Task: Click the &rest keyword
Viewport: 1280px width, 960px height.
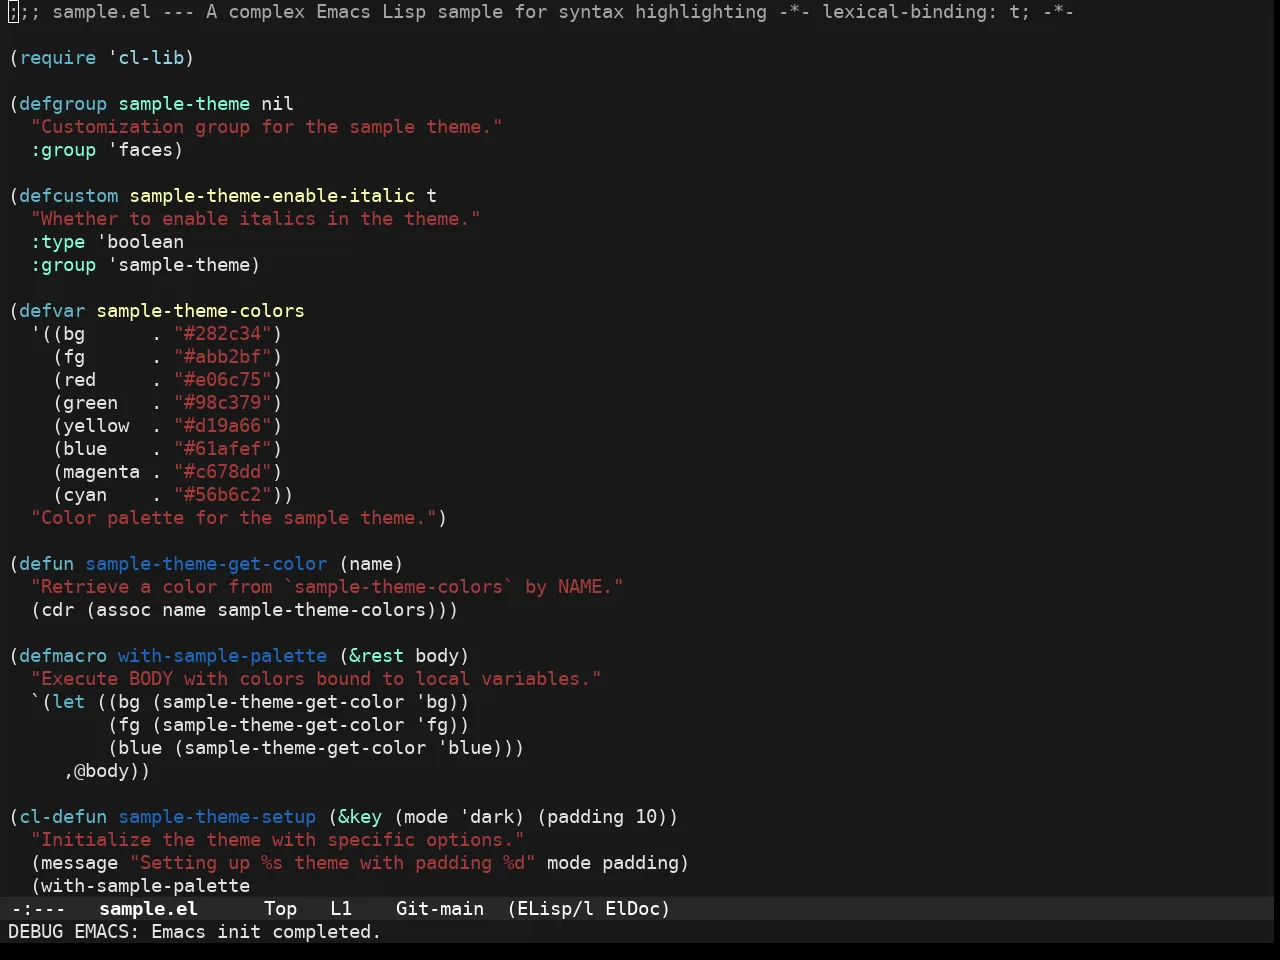Action: tap(376, 655)
